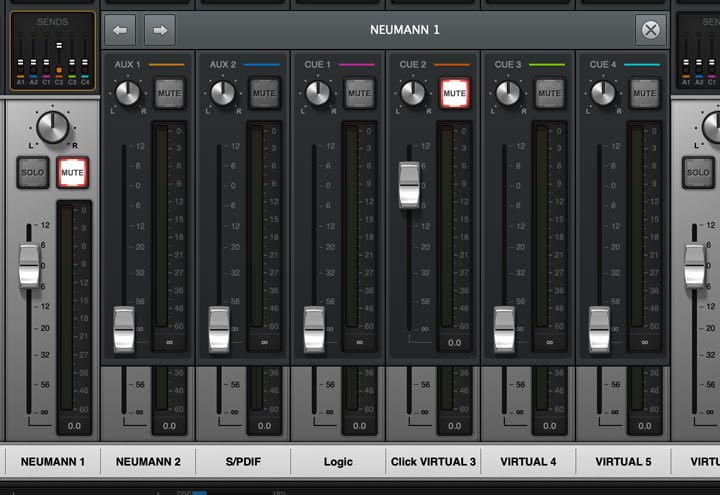Click the NEUMANN 1 channel 0.0 level readout
The width and height of the screenshot is (720, 495).
74,426
